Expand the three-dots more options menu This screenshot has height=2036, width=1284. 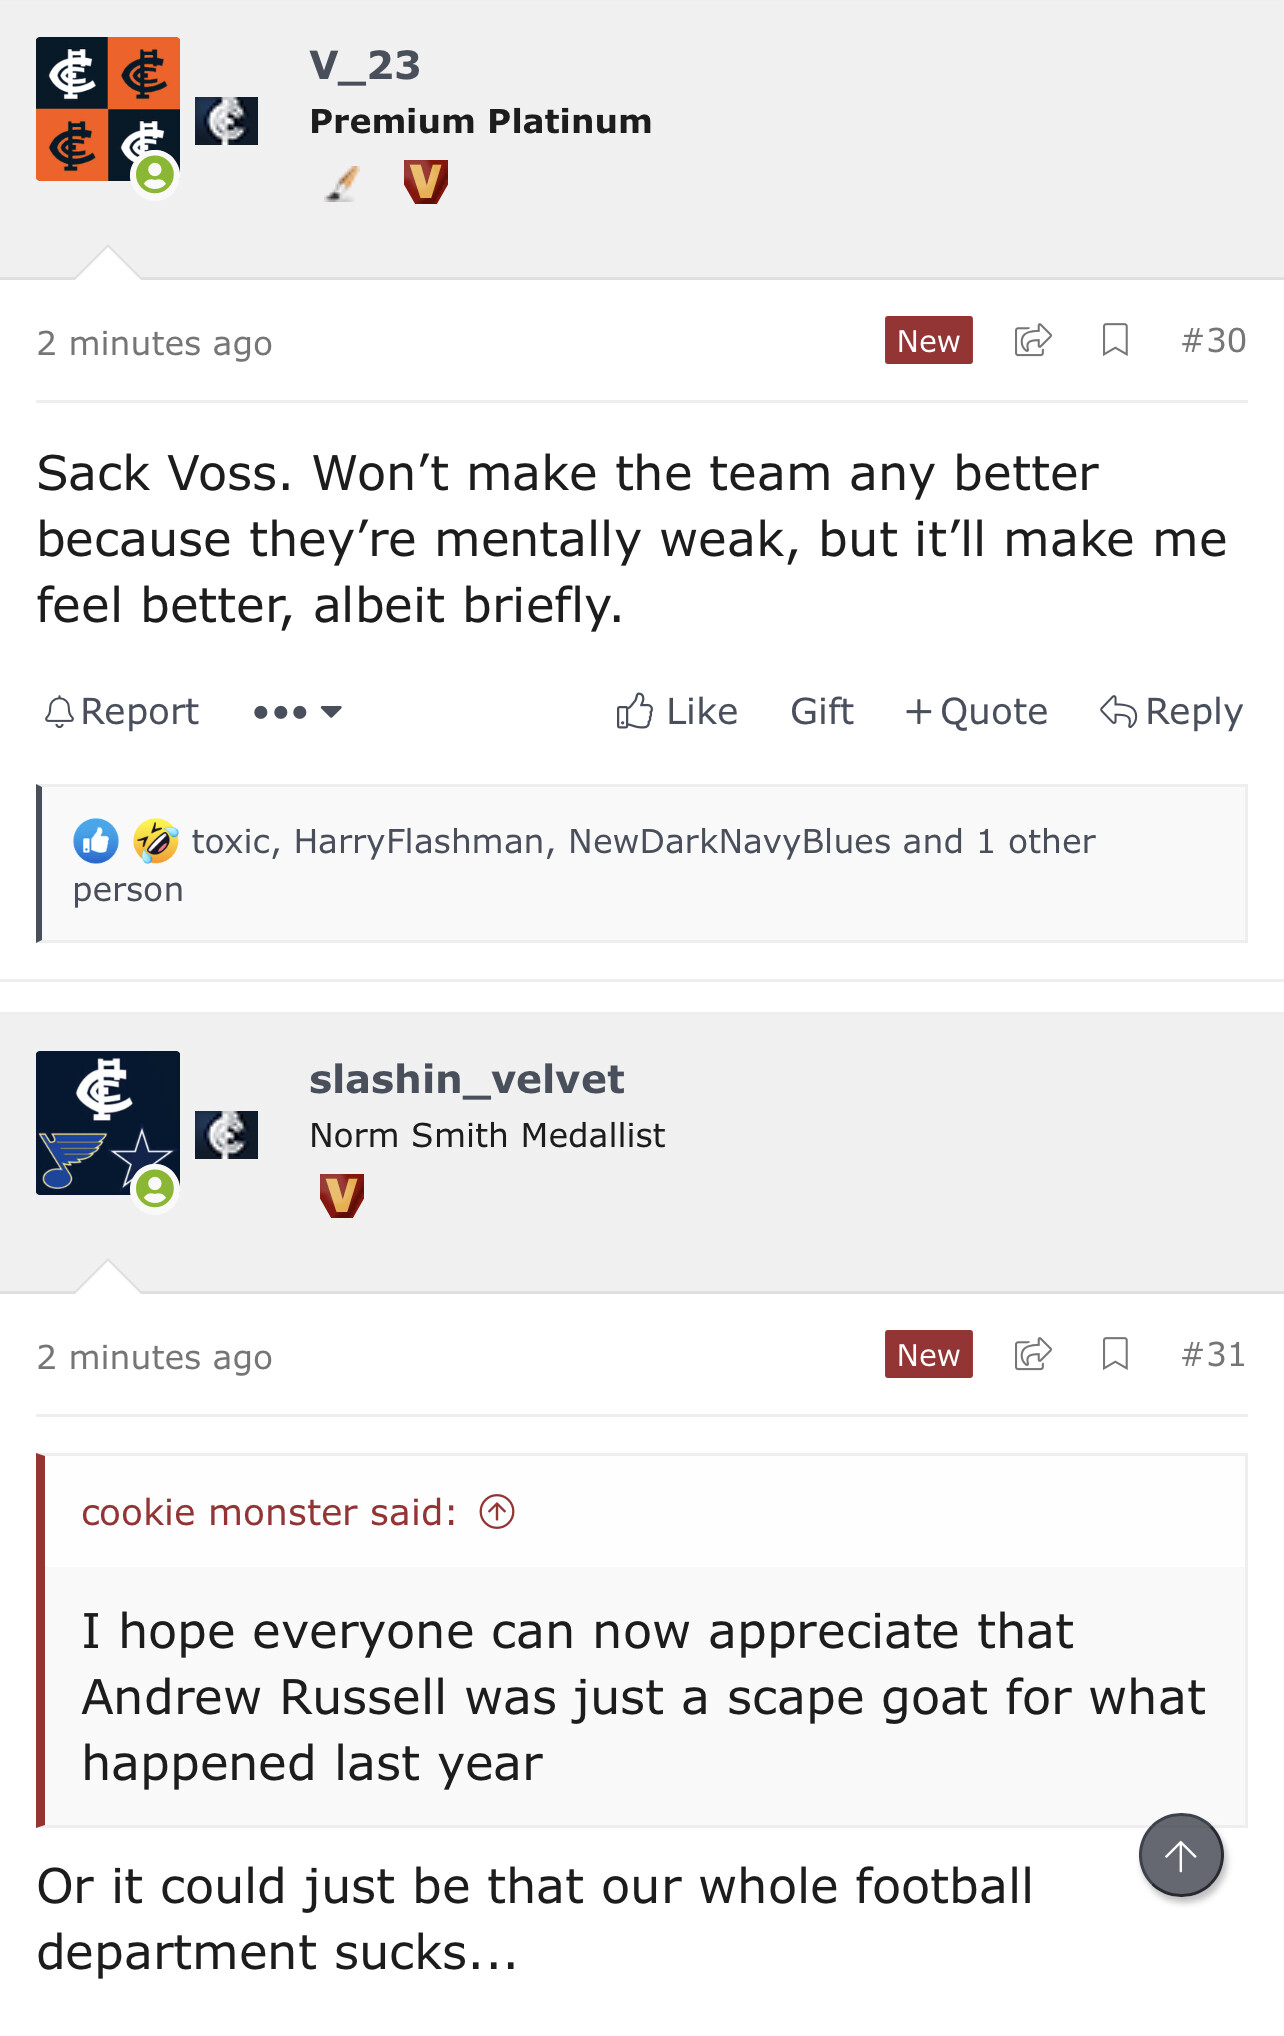[x=297, y=712]
